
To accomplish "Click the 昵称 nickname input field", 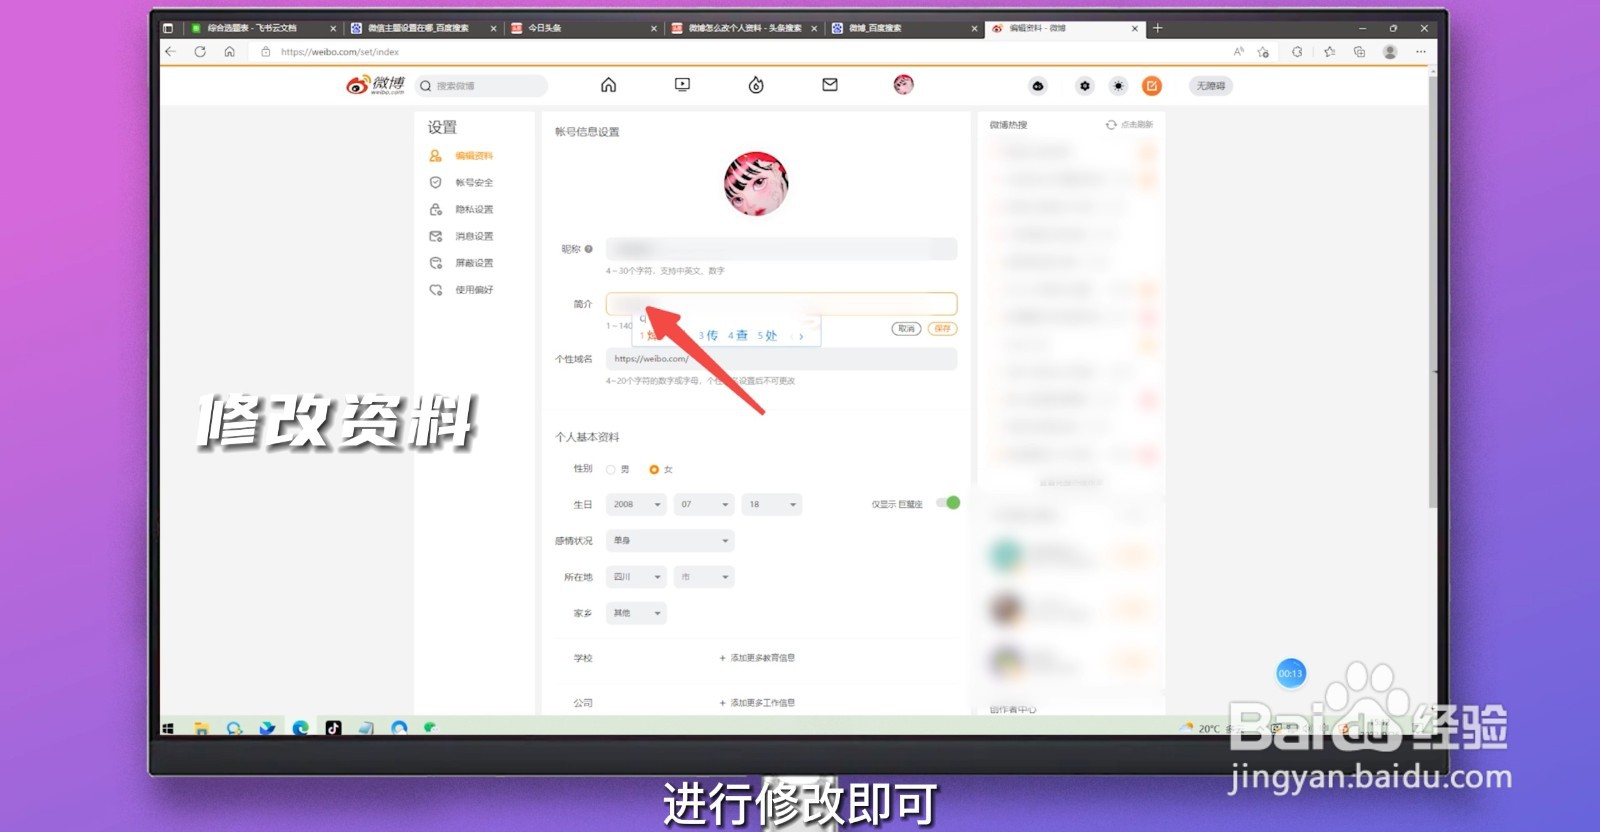I will tap(781, 249).
